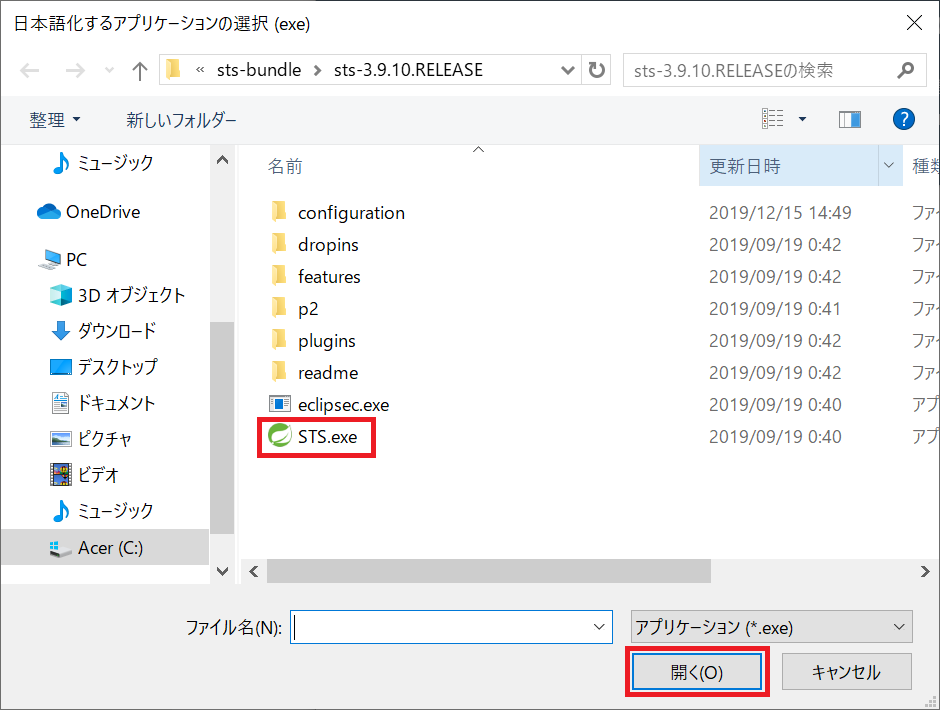The width and height of the screenshot is (940, 710).
Task: Go forward with the right arrow button
Action: click(75, 71)
